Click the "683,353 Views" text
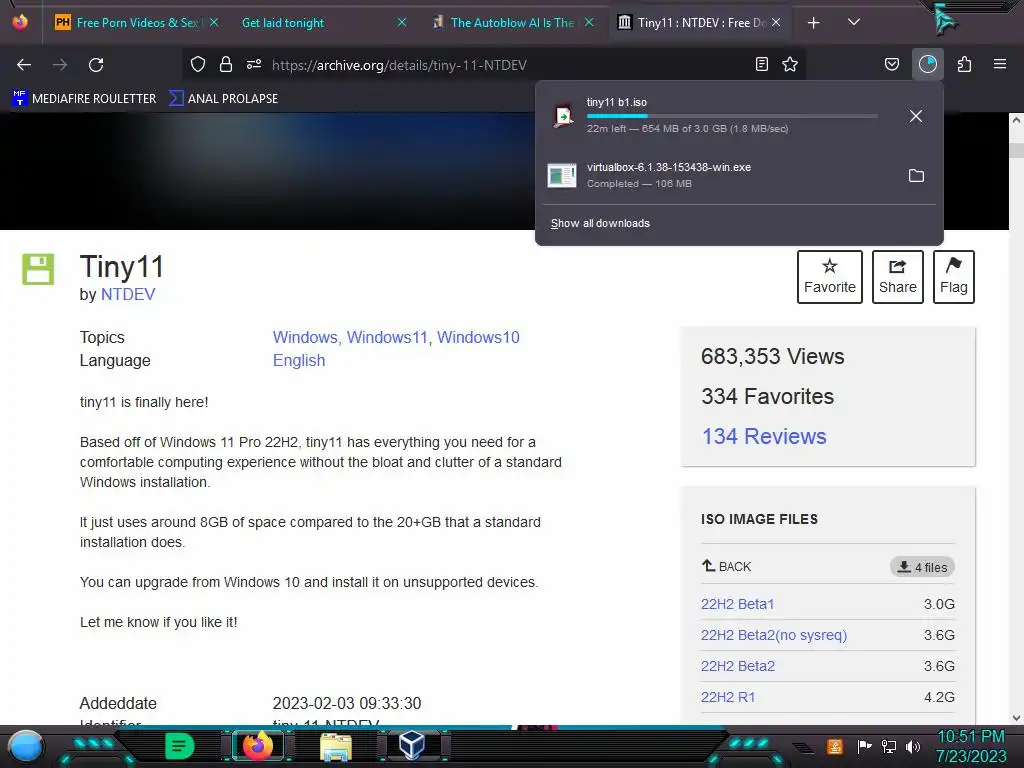1024x768 pixels. pos(773,357)
